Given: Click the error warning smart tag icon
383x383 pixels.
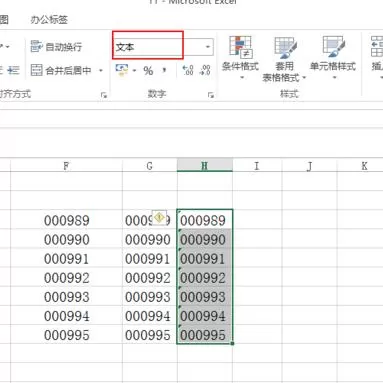Looking at the screenshot, I should 159,218.
